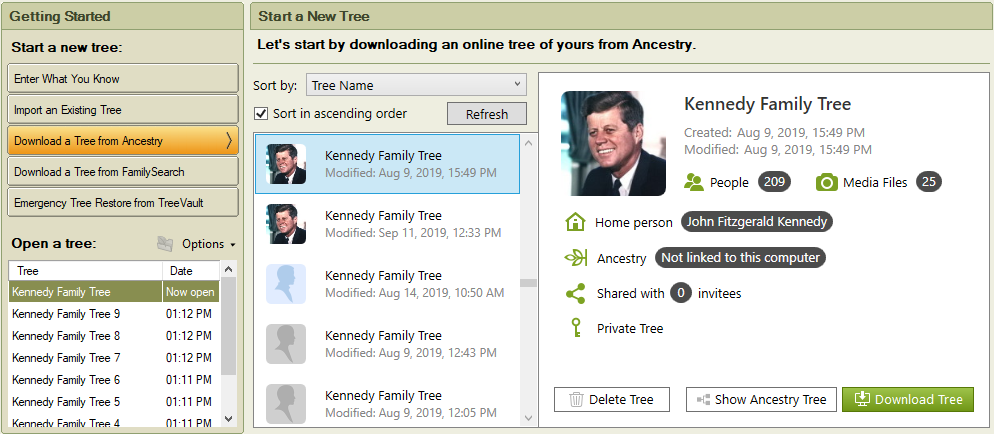The width and height of the screenshot is (994, 434).
Task: Click the Home person house icon
Action: coord(575,222)
